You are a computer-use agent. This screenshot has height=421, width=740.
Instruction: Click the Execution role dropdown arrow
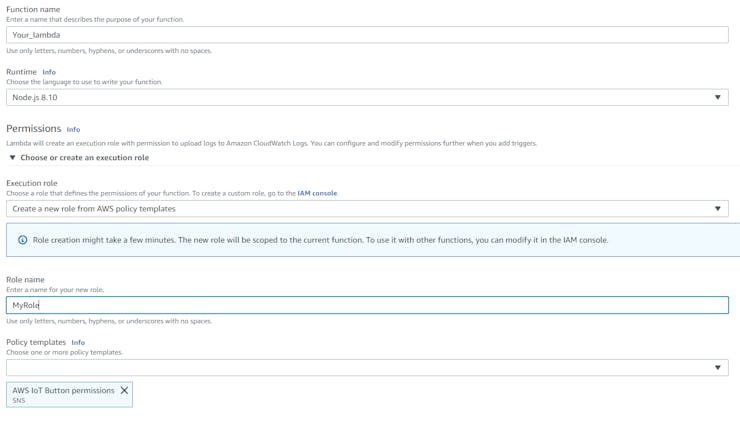(x=717, y=209)
